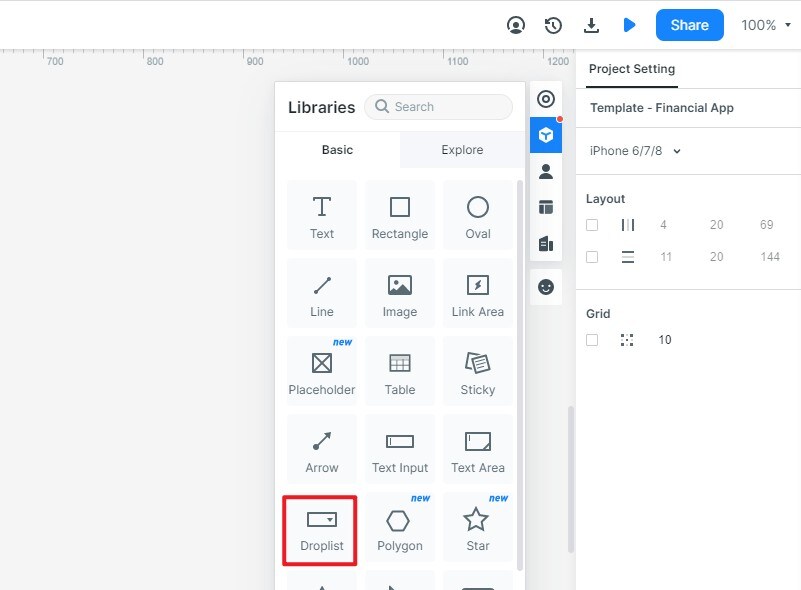Toggle the Grid checkbox on
Viewport: 801px width, 590px height.
(x=592, y=339)
